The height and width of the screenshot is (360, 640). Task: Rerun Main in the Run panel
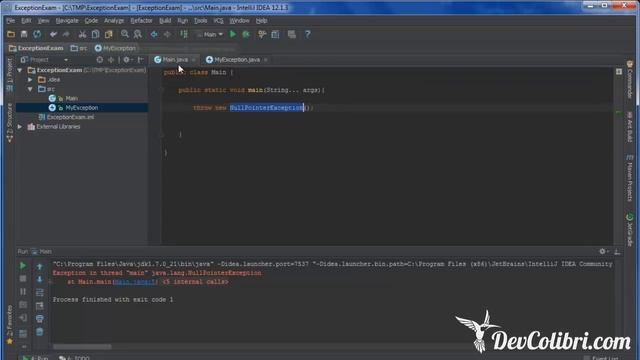[x=23, y=266]
